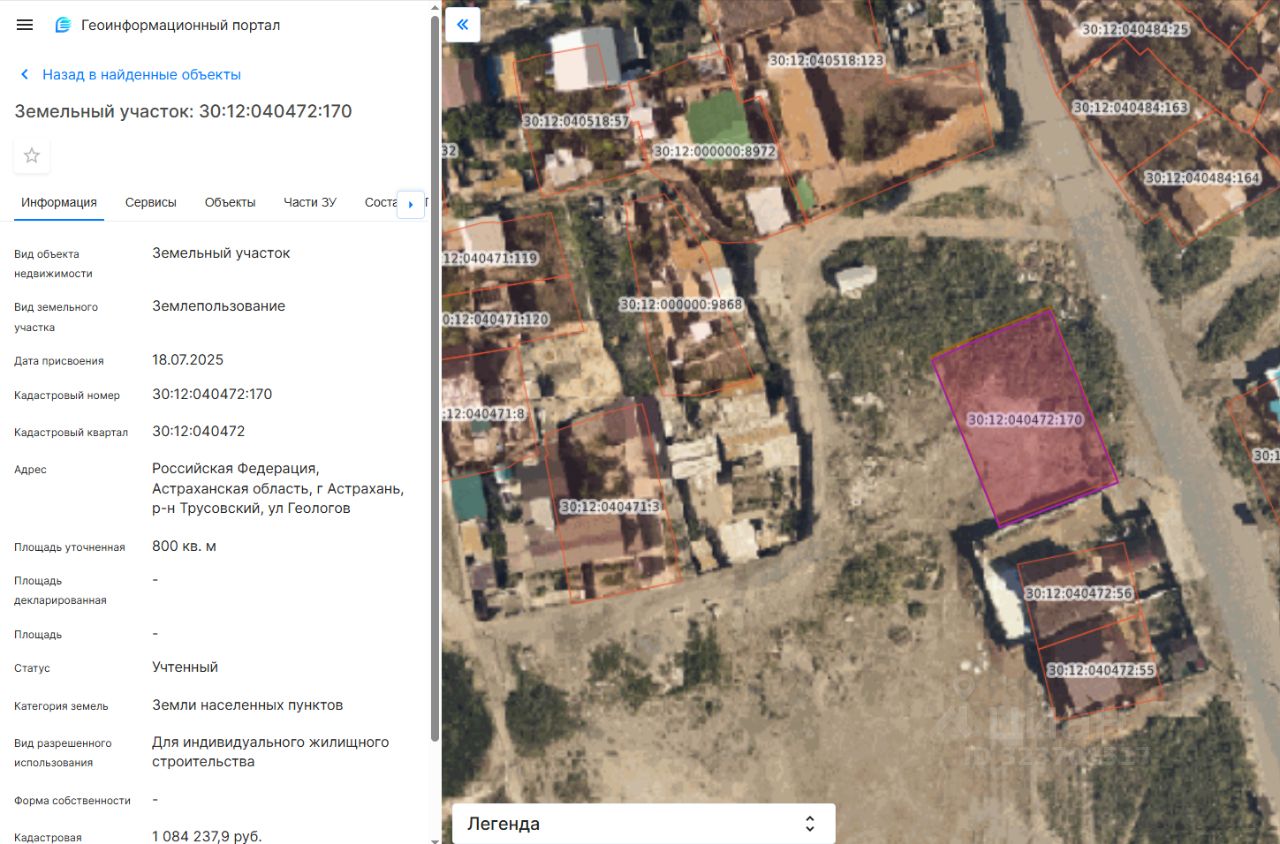Click map parcel label 30:12:040472:56
The height and width of the screenshot is (844, 1280).
tap(1078, 593)
